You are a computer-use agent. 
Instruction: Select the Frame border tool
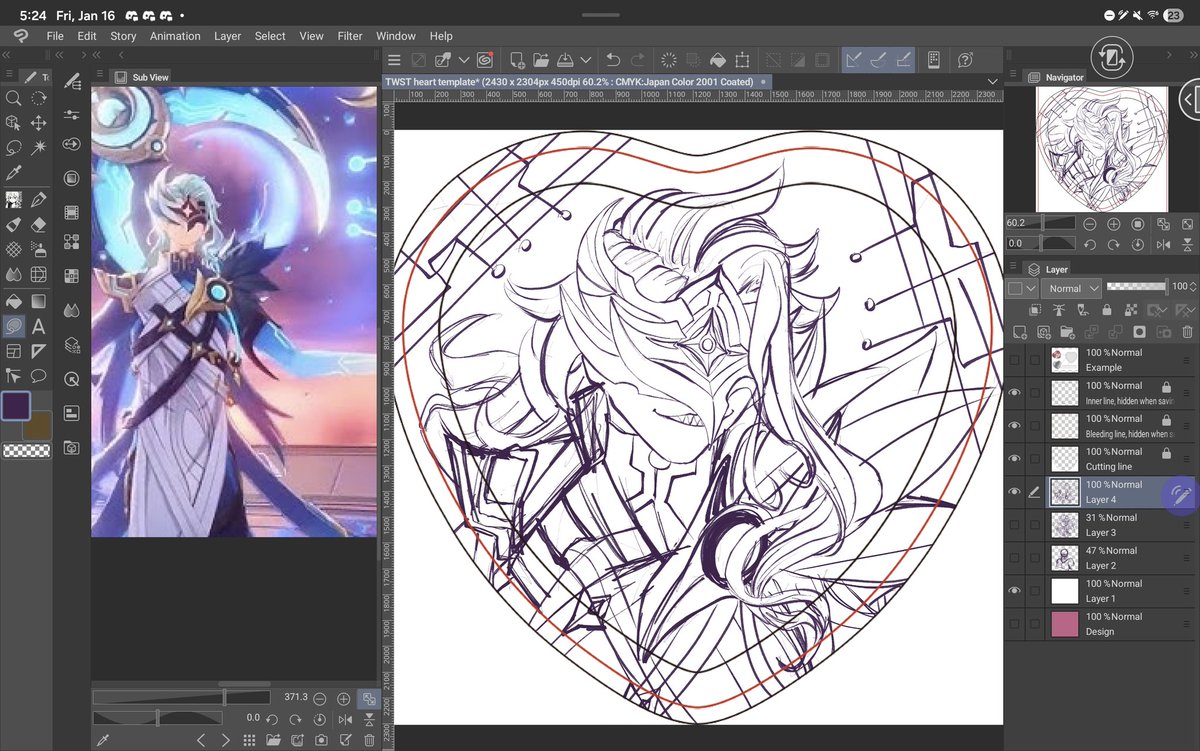[14, 351]
